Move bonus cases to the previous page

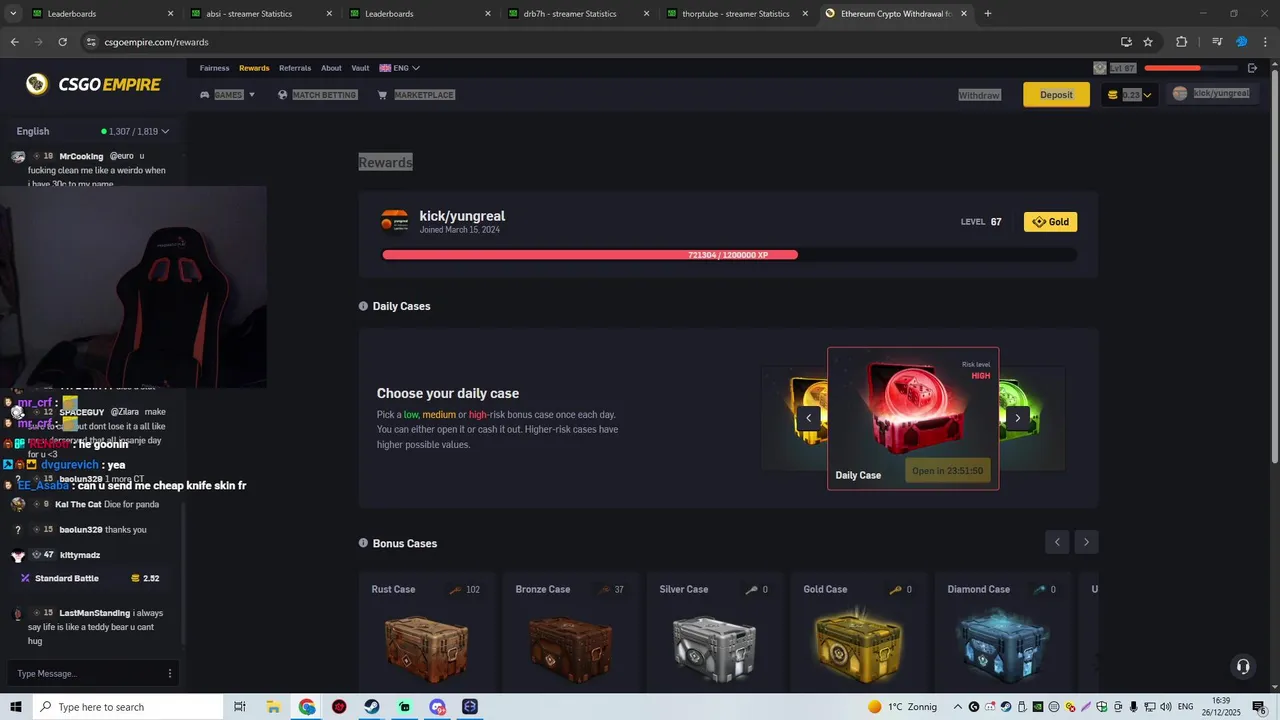(1057, 542)
